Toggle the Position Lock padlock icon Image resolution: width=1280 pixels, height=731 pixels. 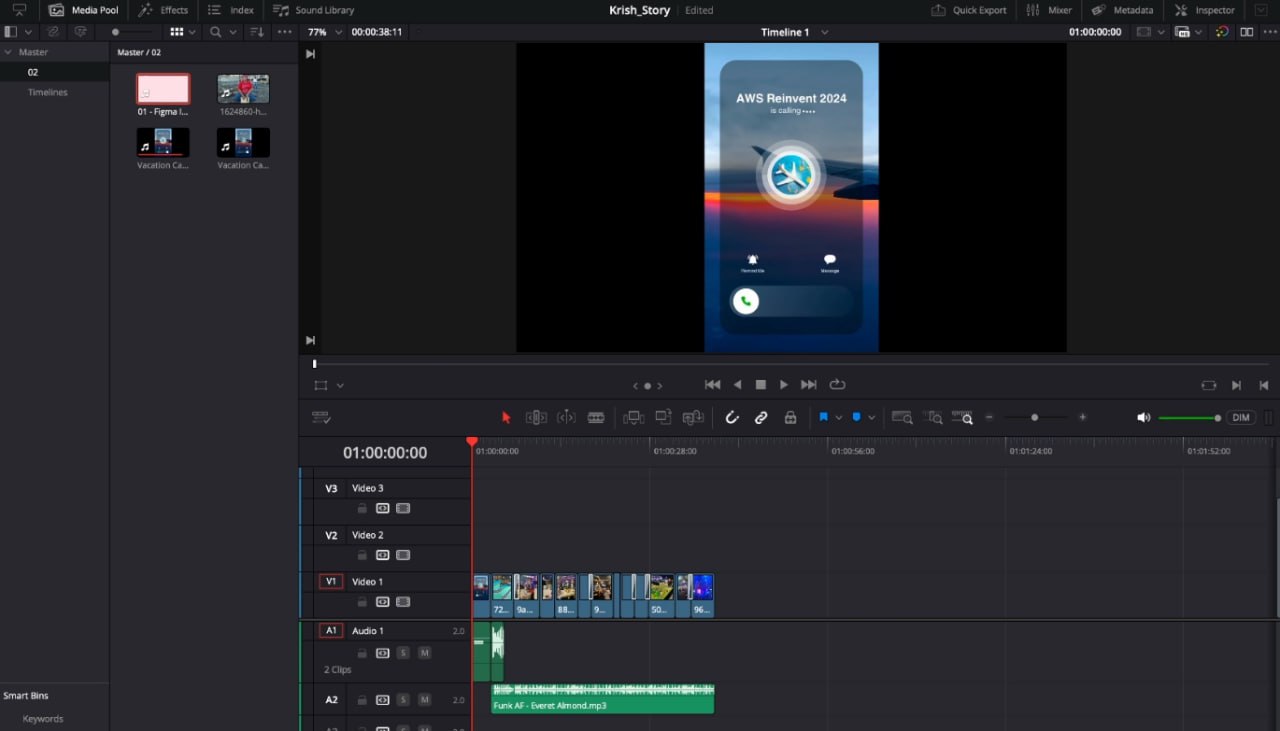tap(790, 417)
